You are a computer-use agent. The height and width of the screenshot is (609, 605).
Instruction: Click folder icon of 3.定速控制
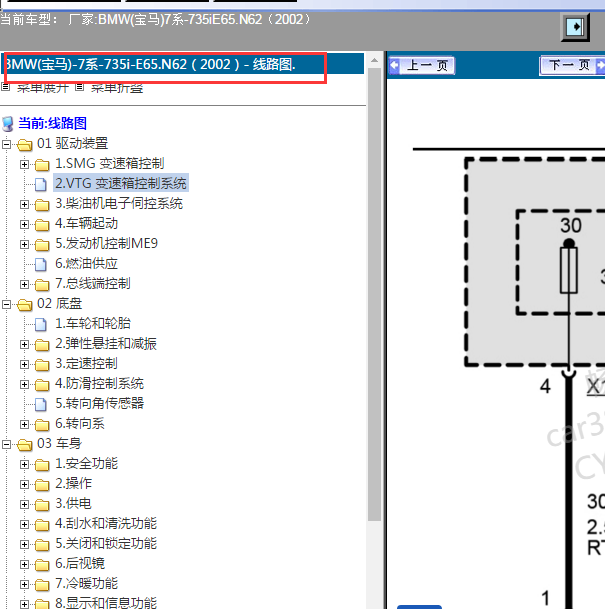[42, 365]
